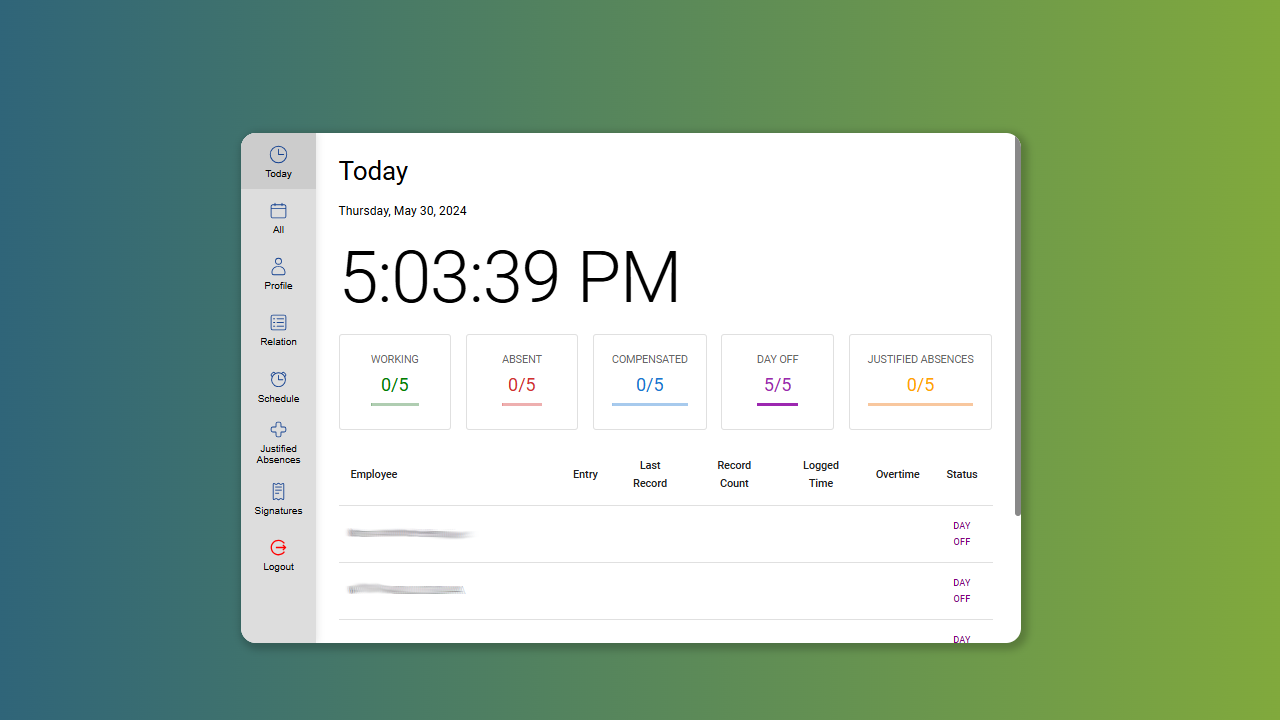The height and width of the screenshot is (720, 1280).
Task: Select the Working 0/5 summary card
Action: point(395,382)
